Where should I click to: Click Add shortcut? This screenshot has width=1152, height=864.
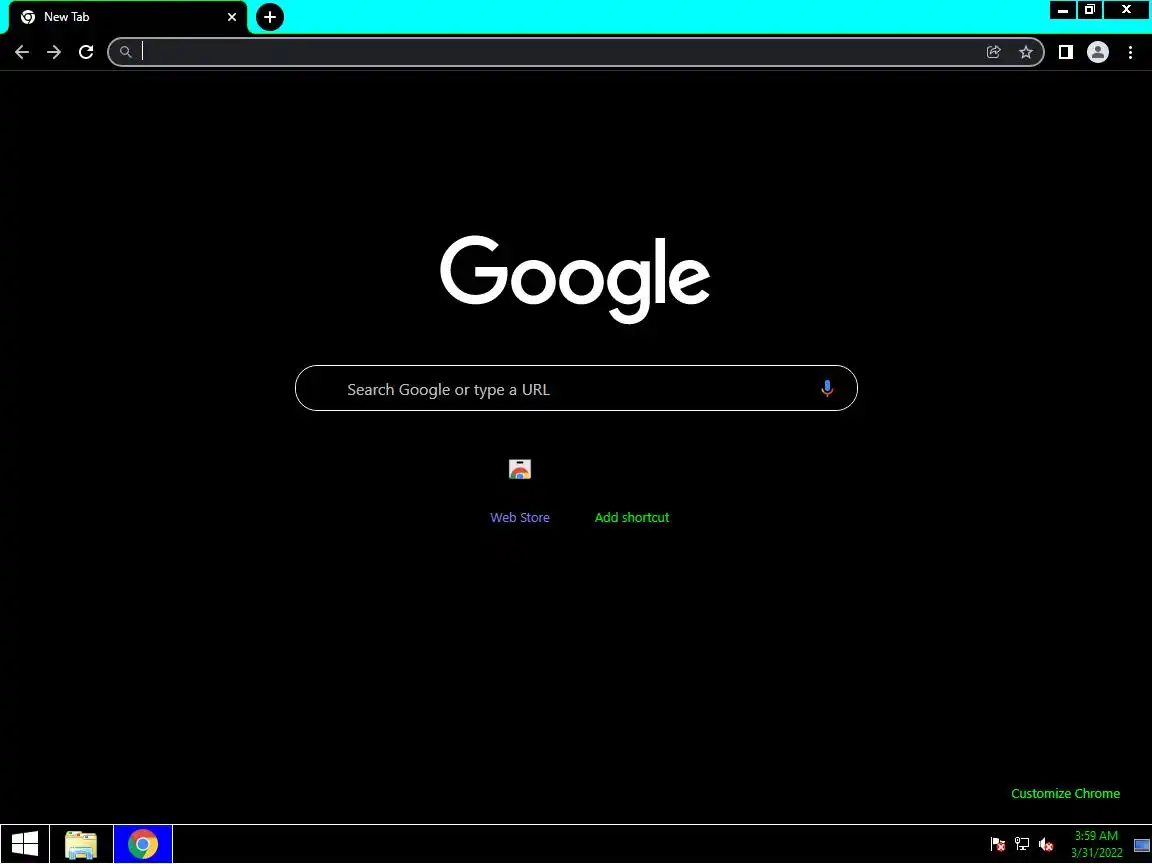coord(632,518)
